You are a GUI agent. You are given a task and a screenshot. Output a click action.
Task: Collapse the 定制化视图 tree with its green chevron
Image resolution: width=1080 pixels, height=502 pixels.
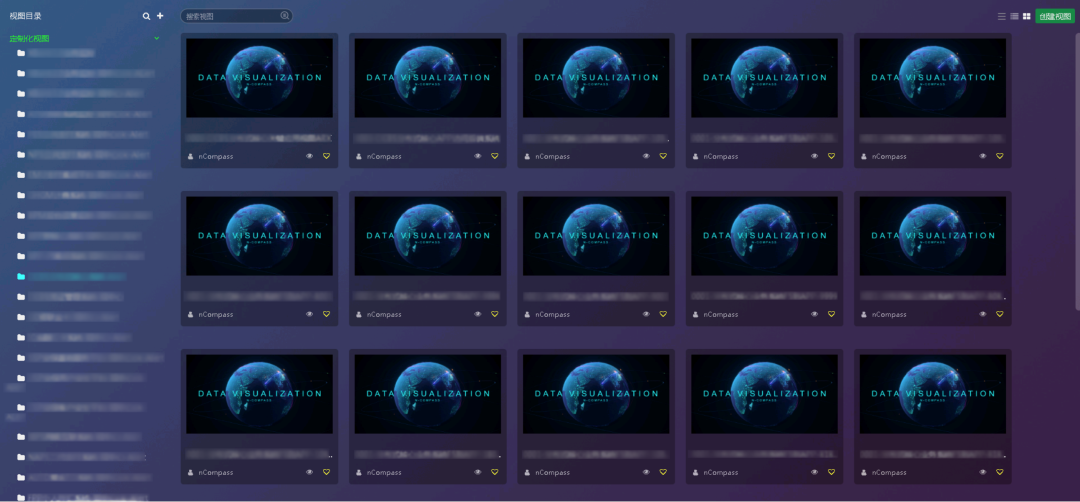click(157, 39)
